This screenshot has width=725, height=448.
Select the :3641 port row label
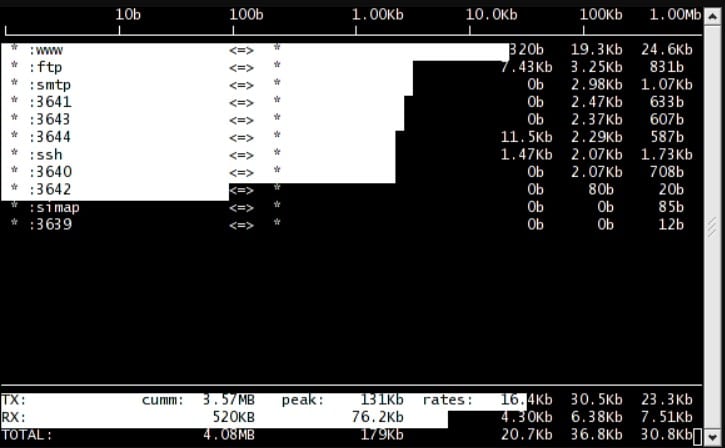(50, 102)
